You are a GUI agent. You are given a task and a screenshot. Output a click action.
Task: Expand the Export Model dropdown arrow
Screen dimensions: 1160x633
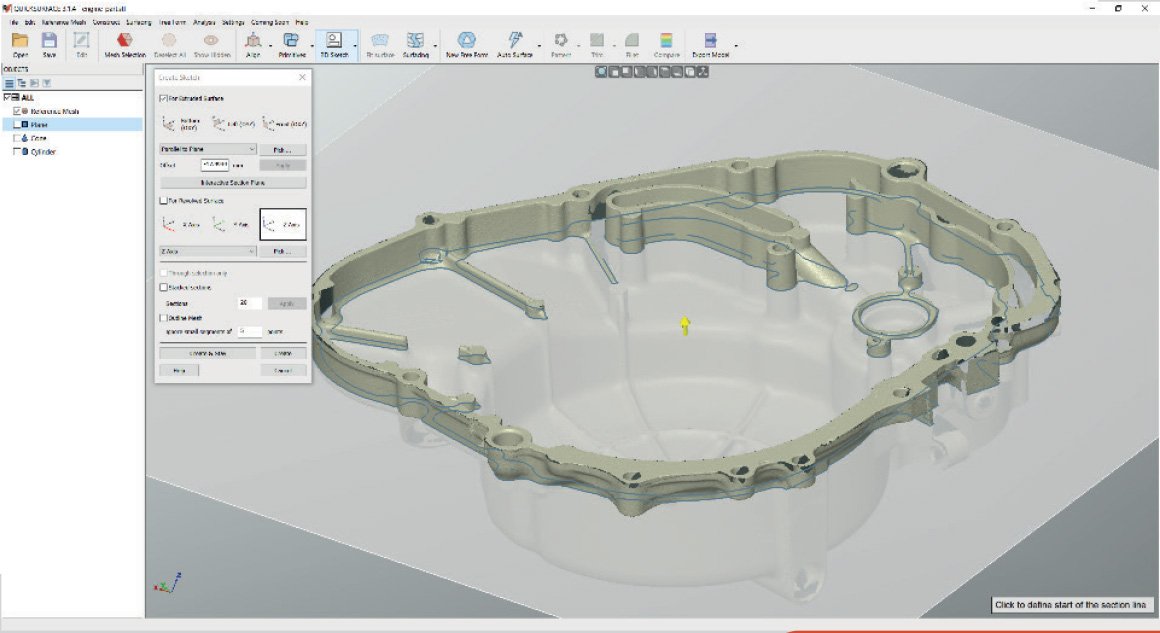click(735, 47)
